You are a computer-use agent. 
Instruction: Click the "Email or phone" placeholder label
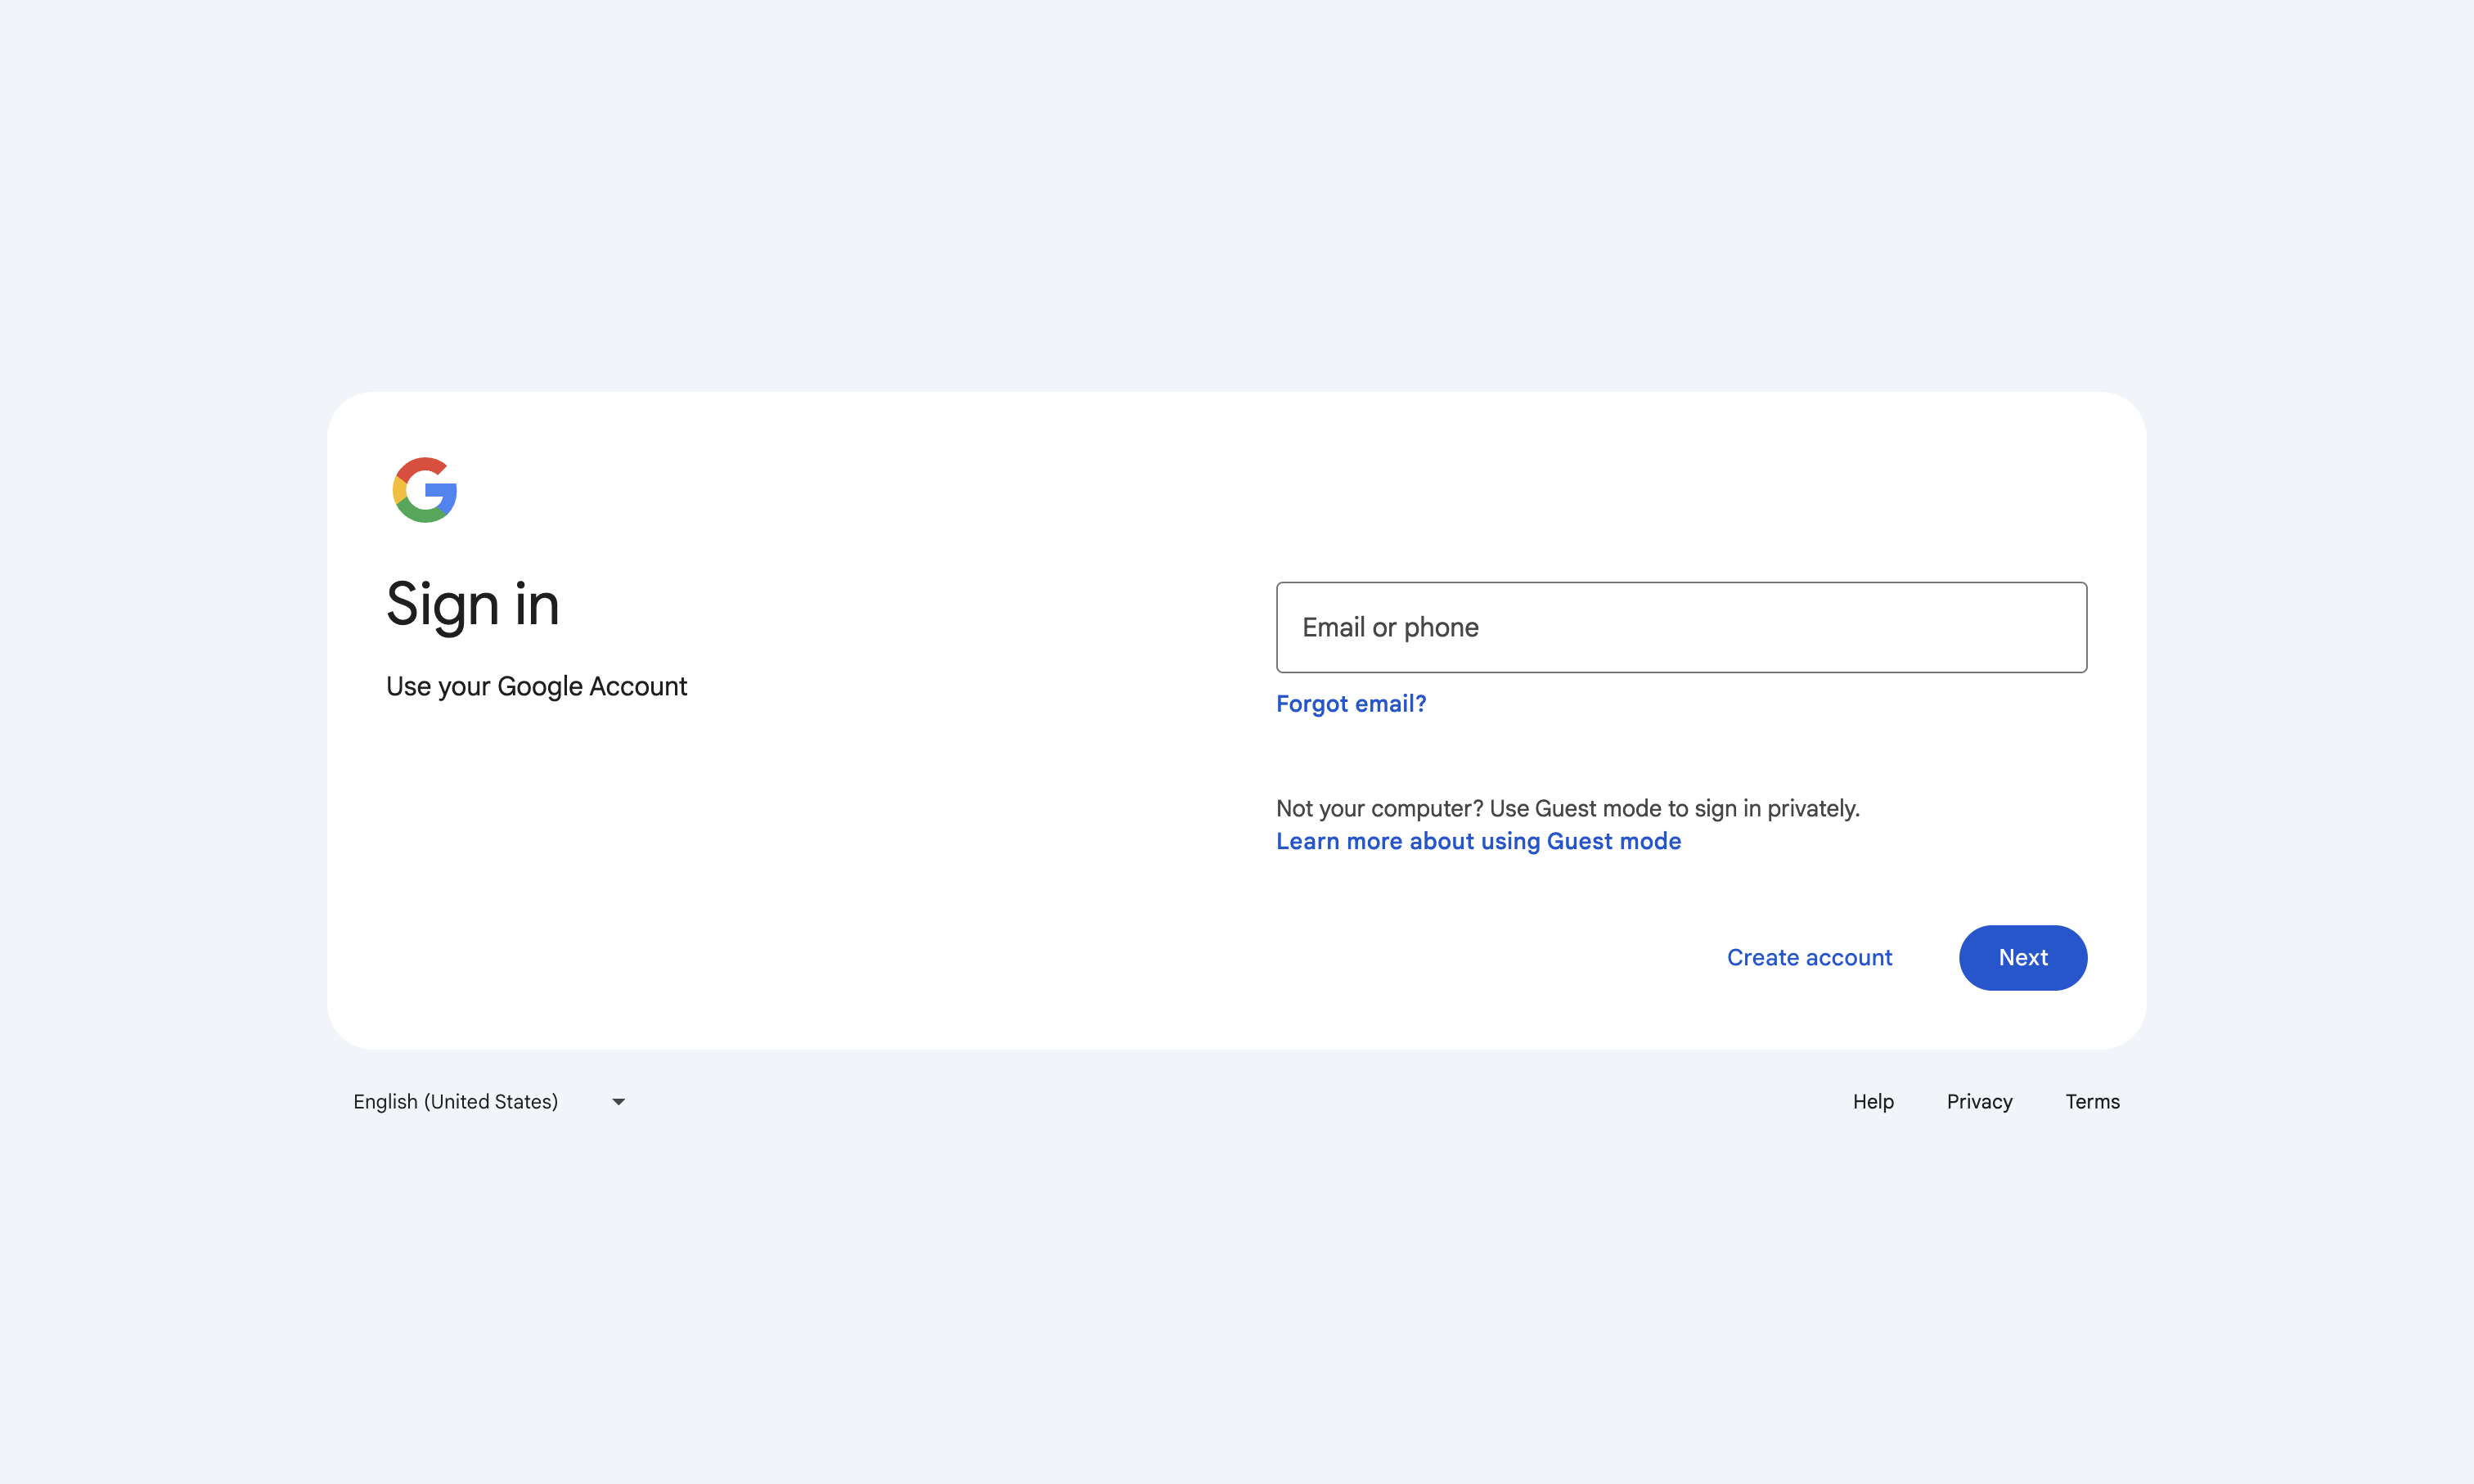tap(1390, 627)
